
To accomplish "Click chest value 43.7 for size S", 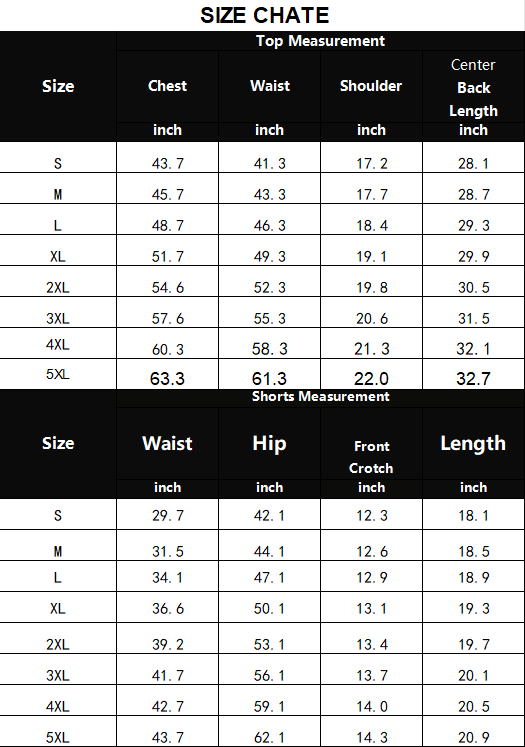I will tap(167, 163).
